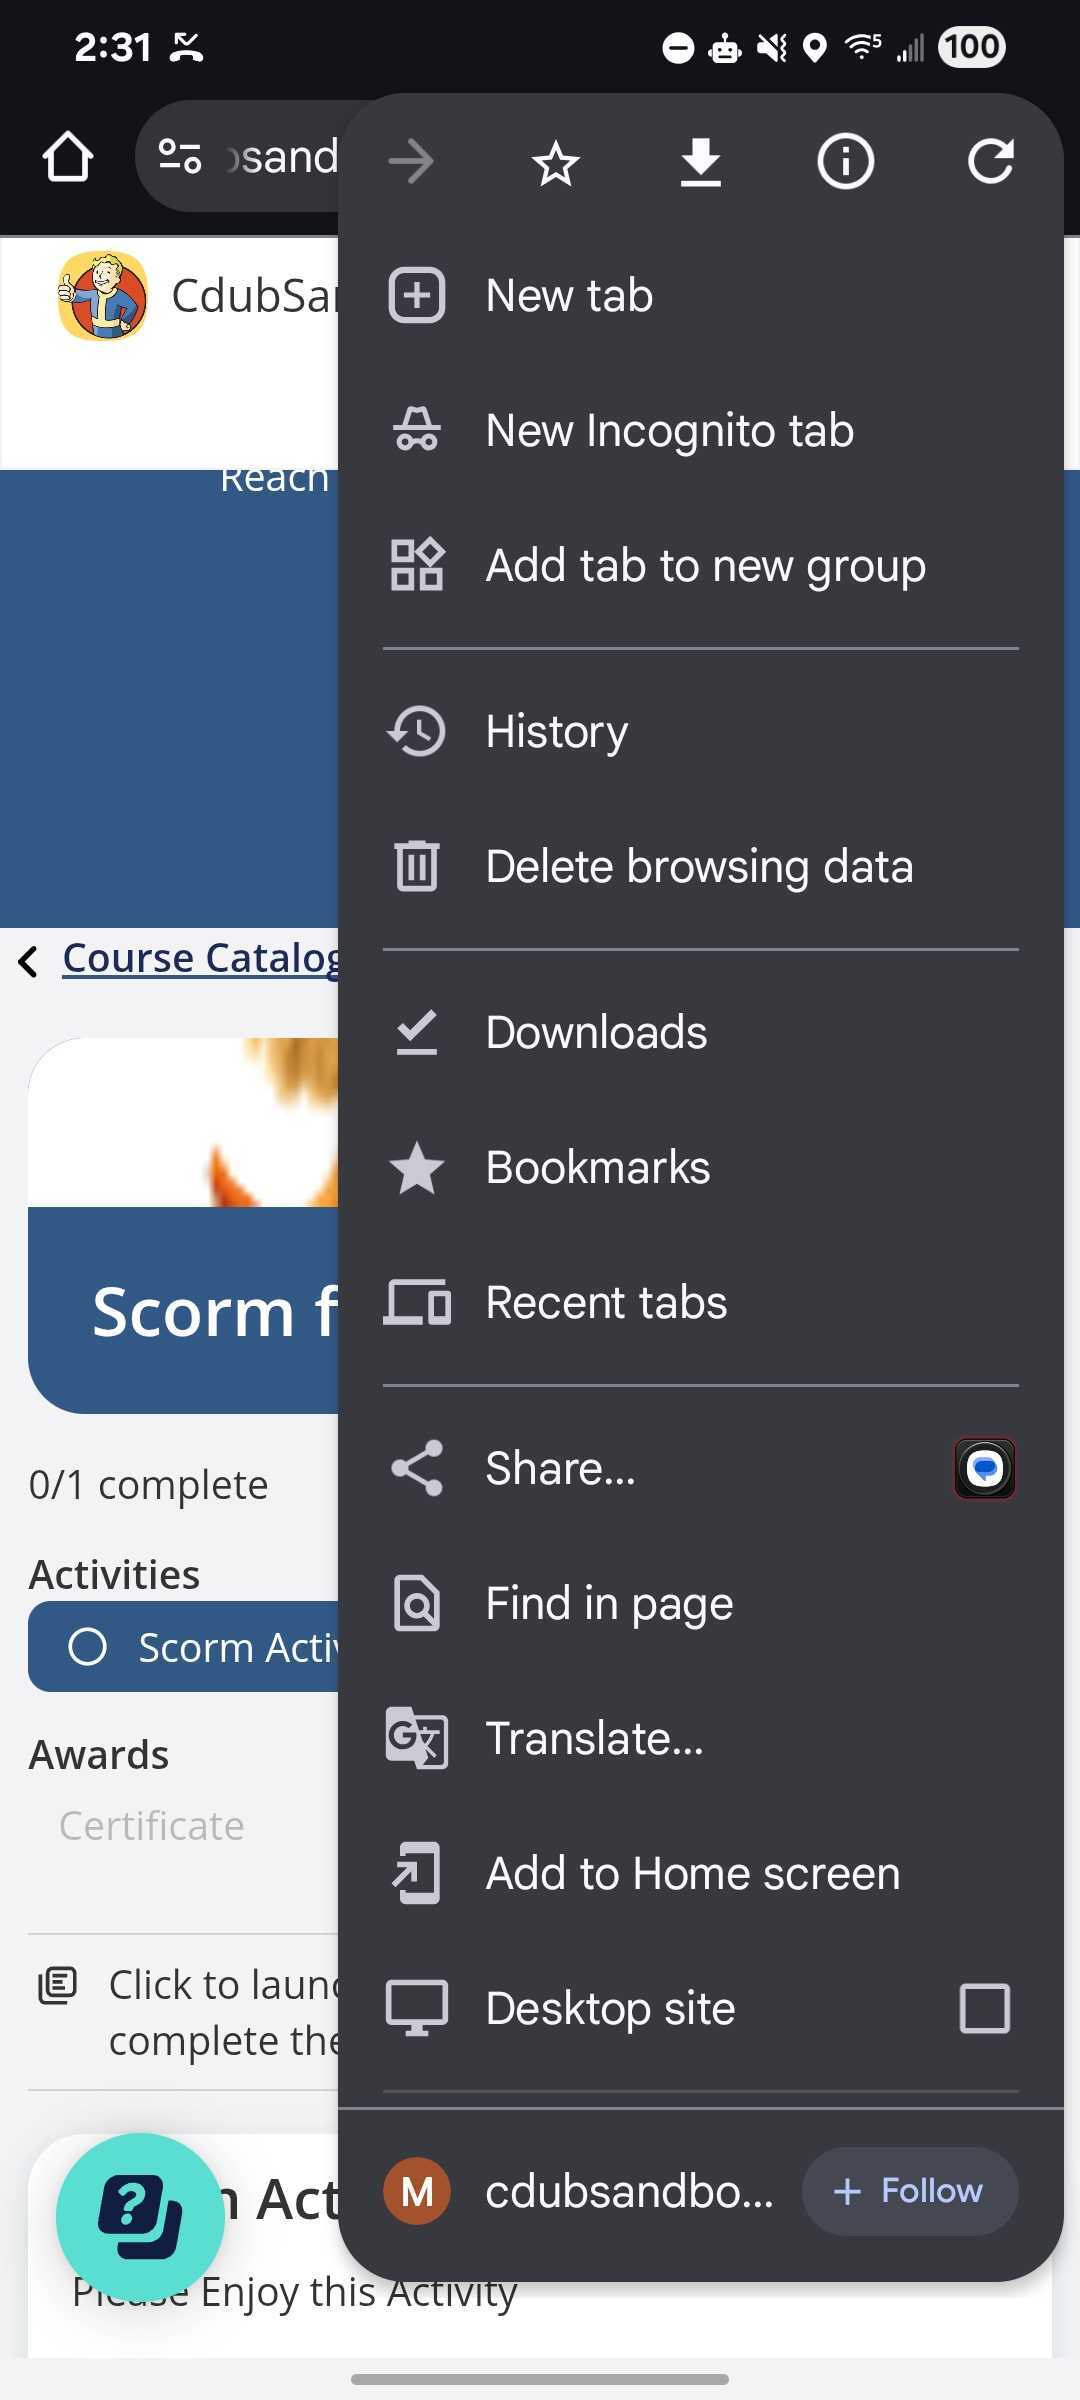Viewport: 1080px width, 2400px height.
Task: Open Recent tabs menu entry
Action: (700, 1302)
